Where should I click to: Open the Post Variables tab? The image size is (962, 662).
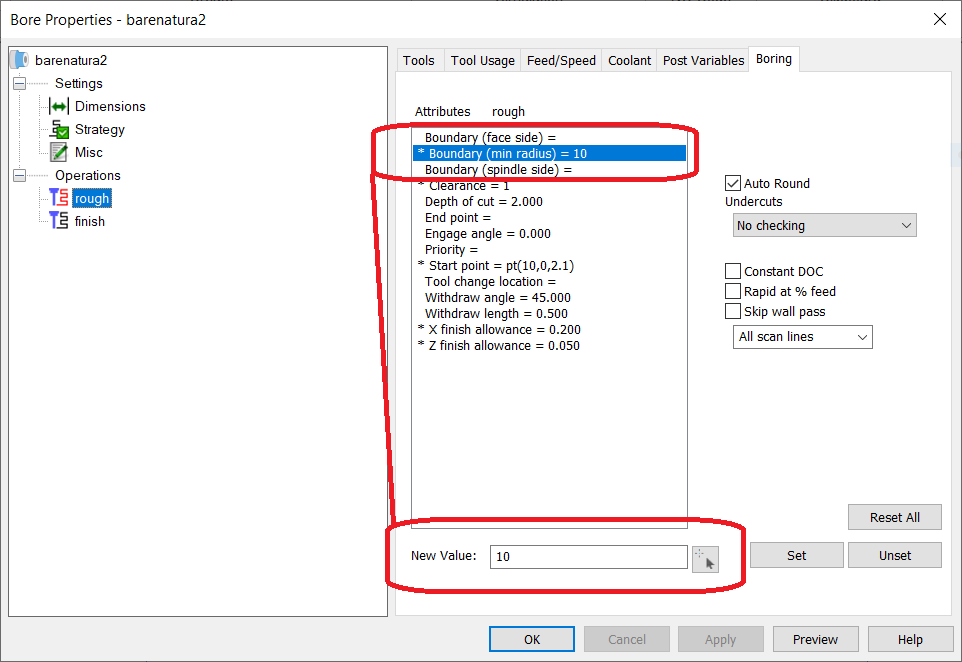pyautogui.click(x=703, y=60)
